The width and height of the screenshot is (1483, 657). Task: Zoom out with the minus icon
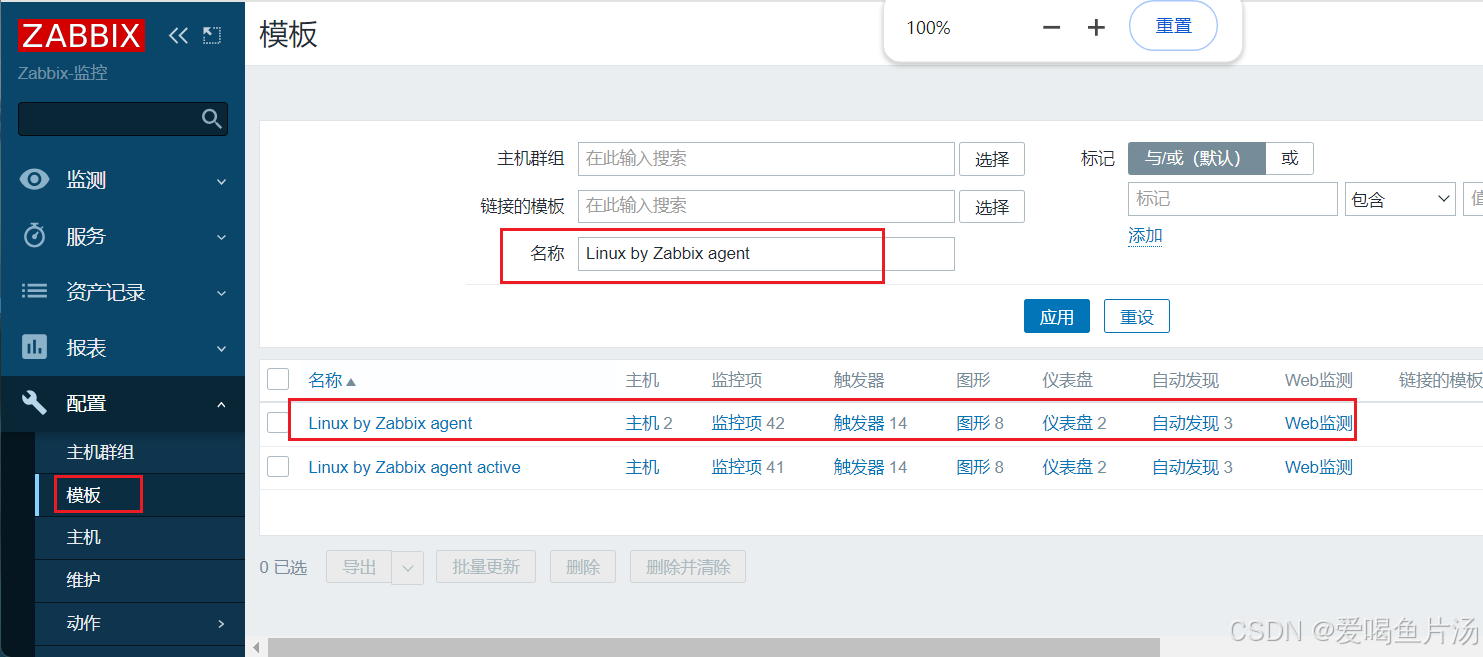click(1051, 28)
